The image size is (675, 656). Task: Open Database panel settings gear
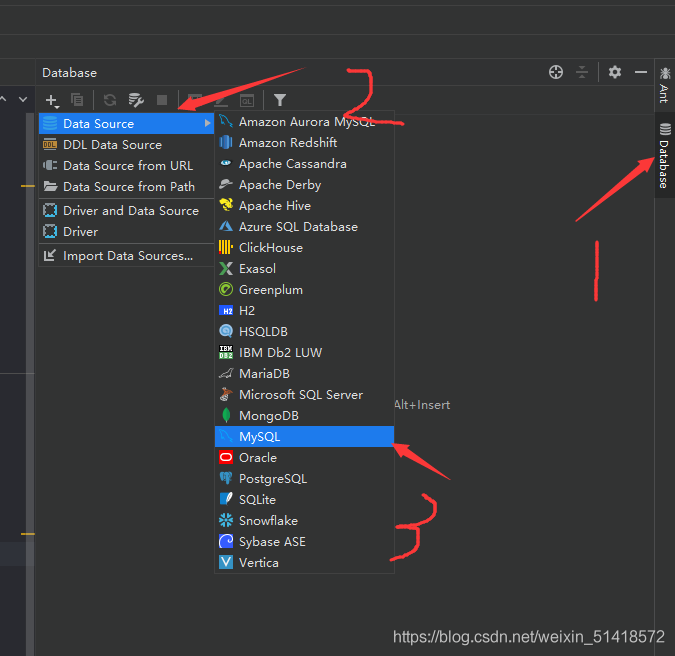click(615, 72)
